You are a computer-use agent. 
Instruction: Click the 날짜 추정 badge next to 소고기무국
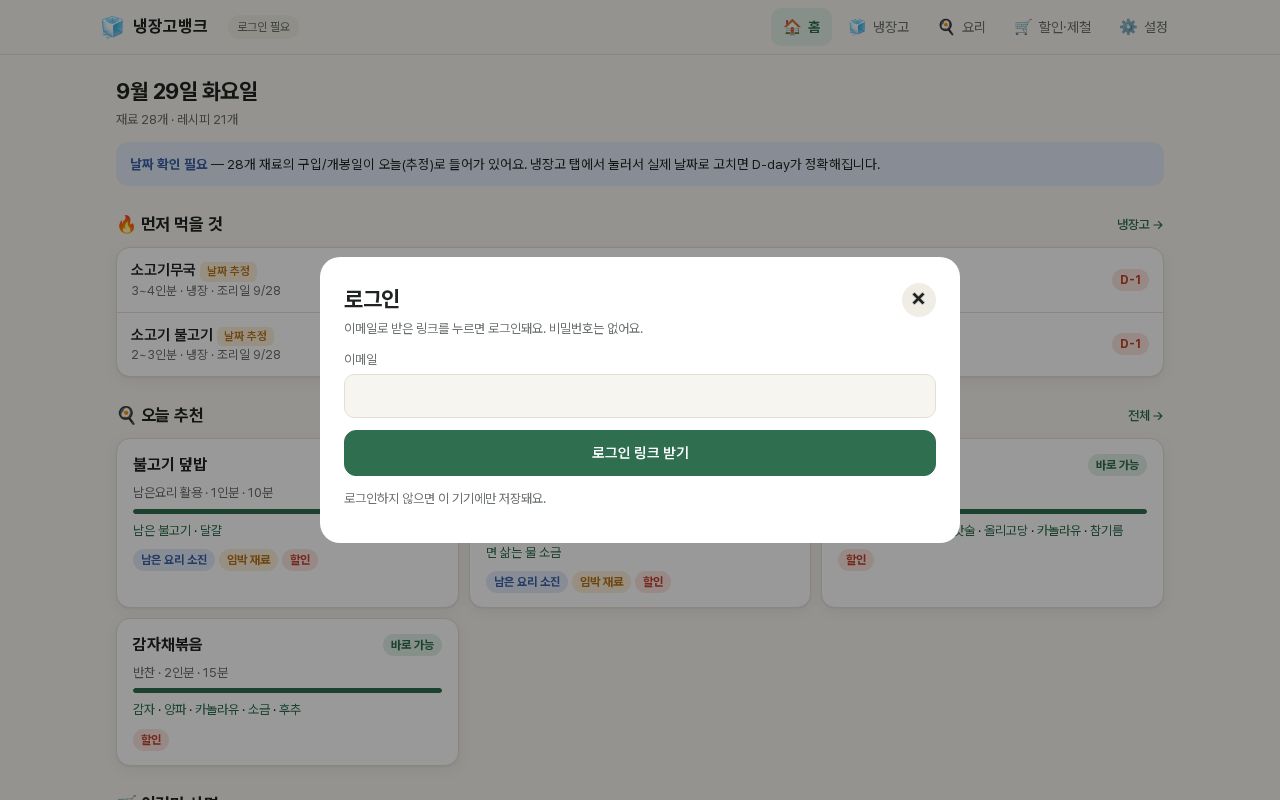[228, 271]
